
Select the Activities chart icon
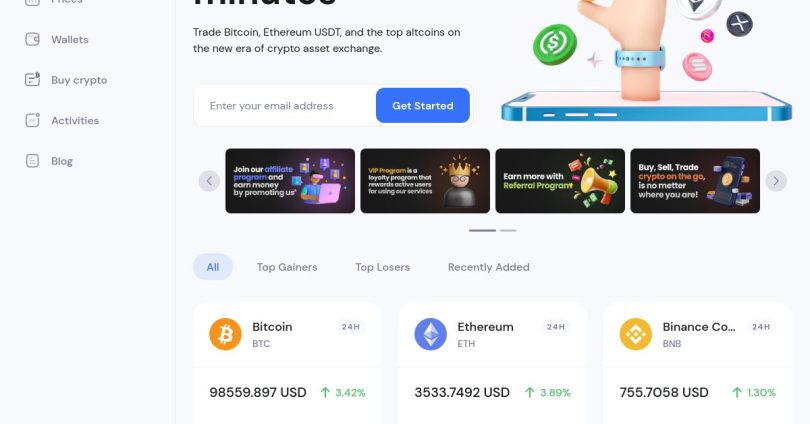click(x=33, y=120)
